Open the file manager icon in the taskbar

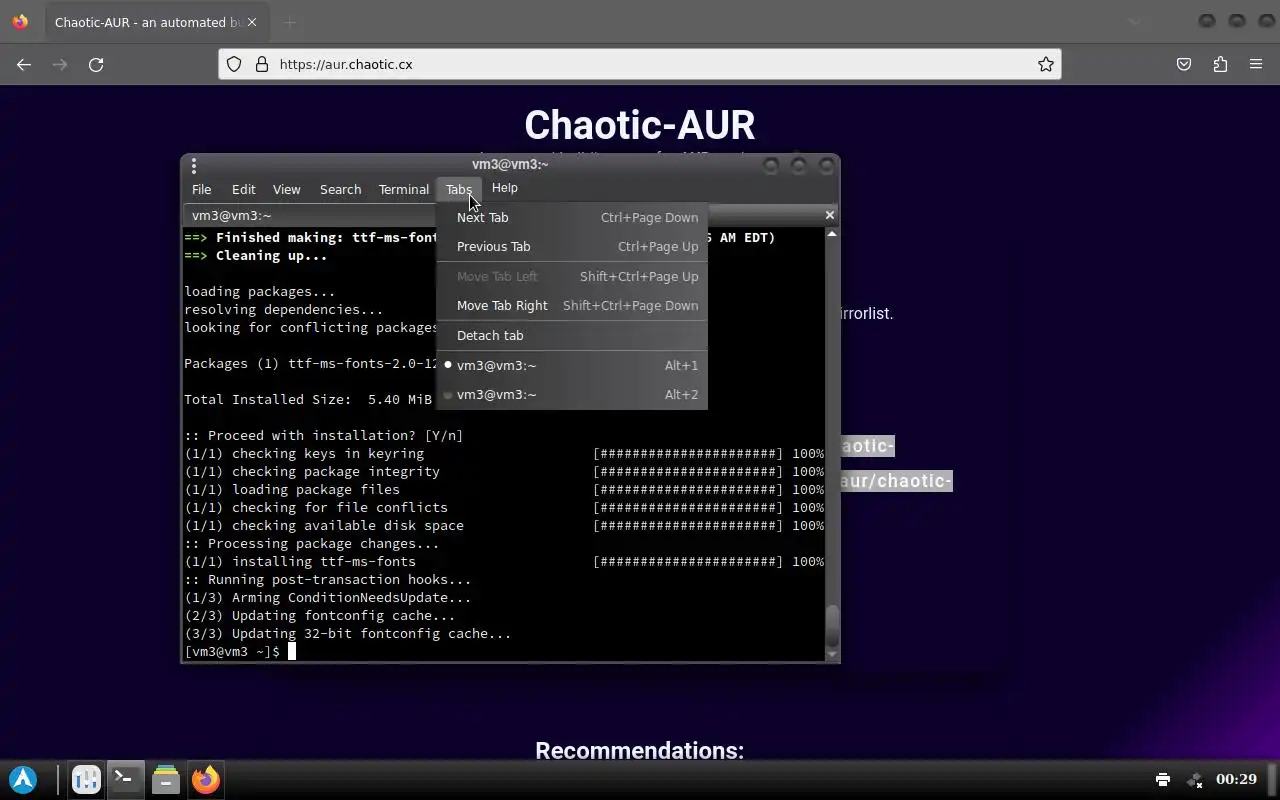(166, 780)
